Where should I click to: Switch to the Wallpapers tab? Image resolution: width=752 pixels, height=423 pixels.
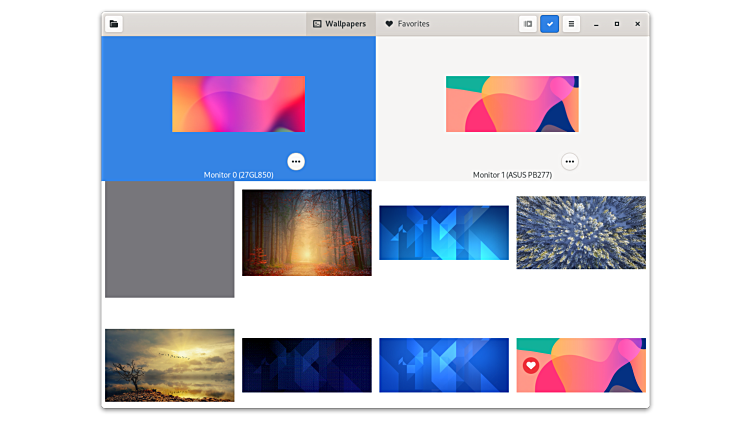(340, 24)
